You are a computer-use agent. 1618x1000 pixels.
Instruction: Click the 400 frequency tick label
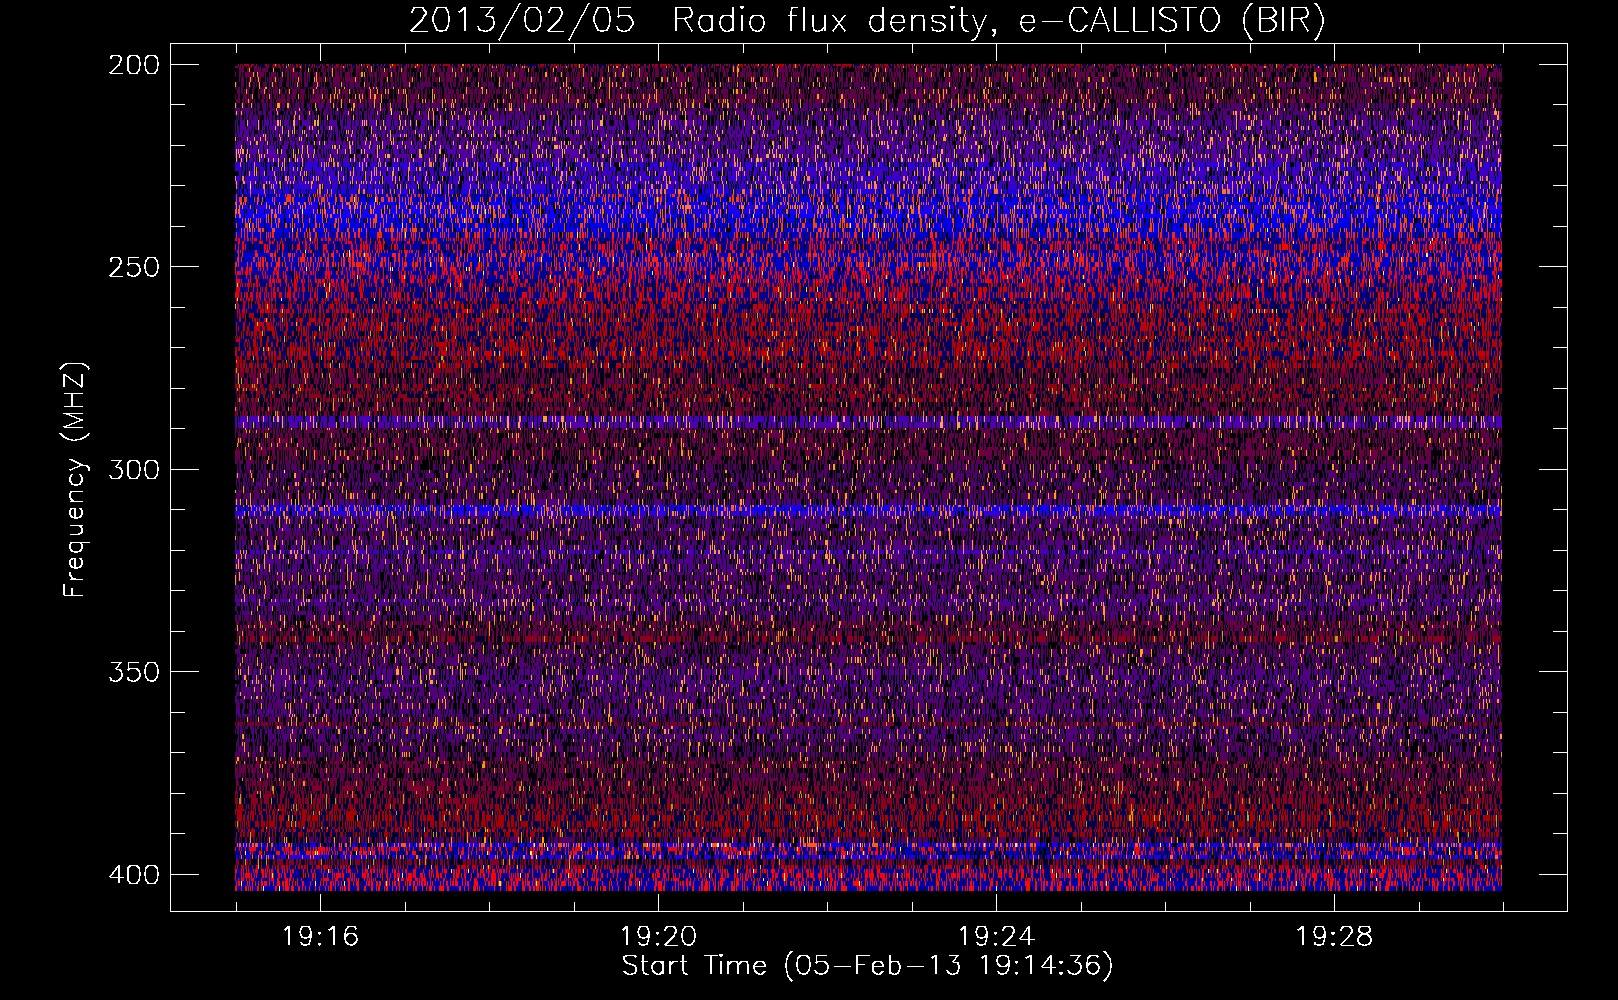[x=133, y=875]
